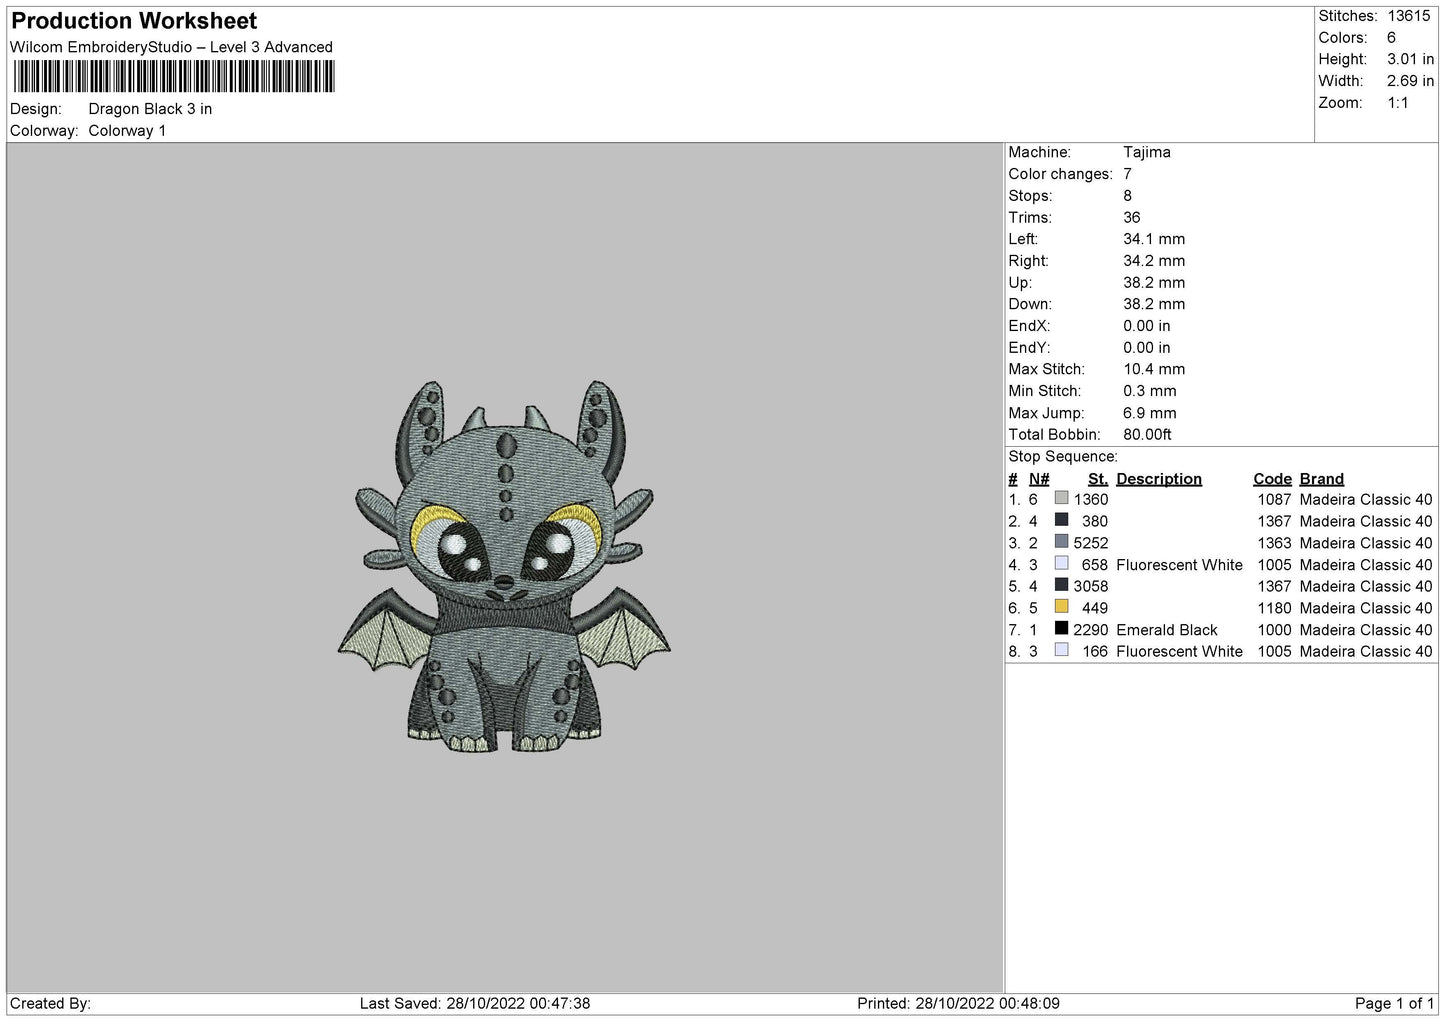
Task: Click thread code 1000
Action: click(1274, 630)
